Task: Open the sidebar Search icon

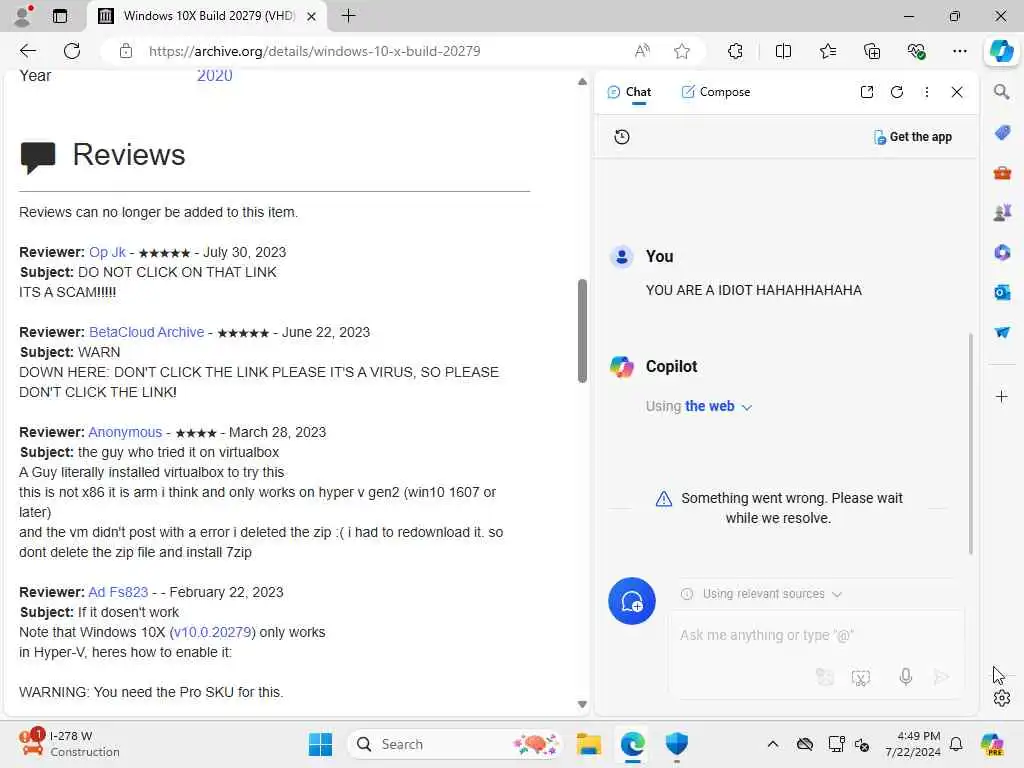Action: (1002, 92)
